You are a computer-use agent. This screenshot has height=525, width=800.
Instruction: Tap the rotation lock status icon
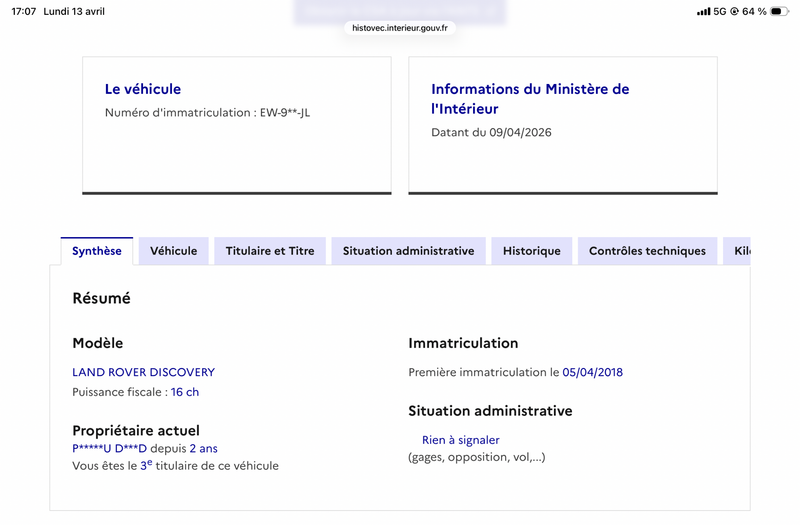pyautogui.click(x=734, y=11)
